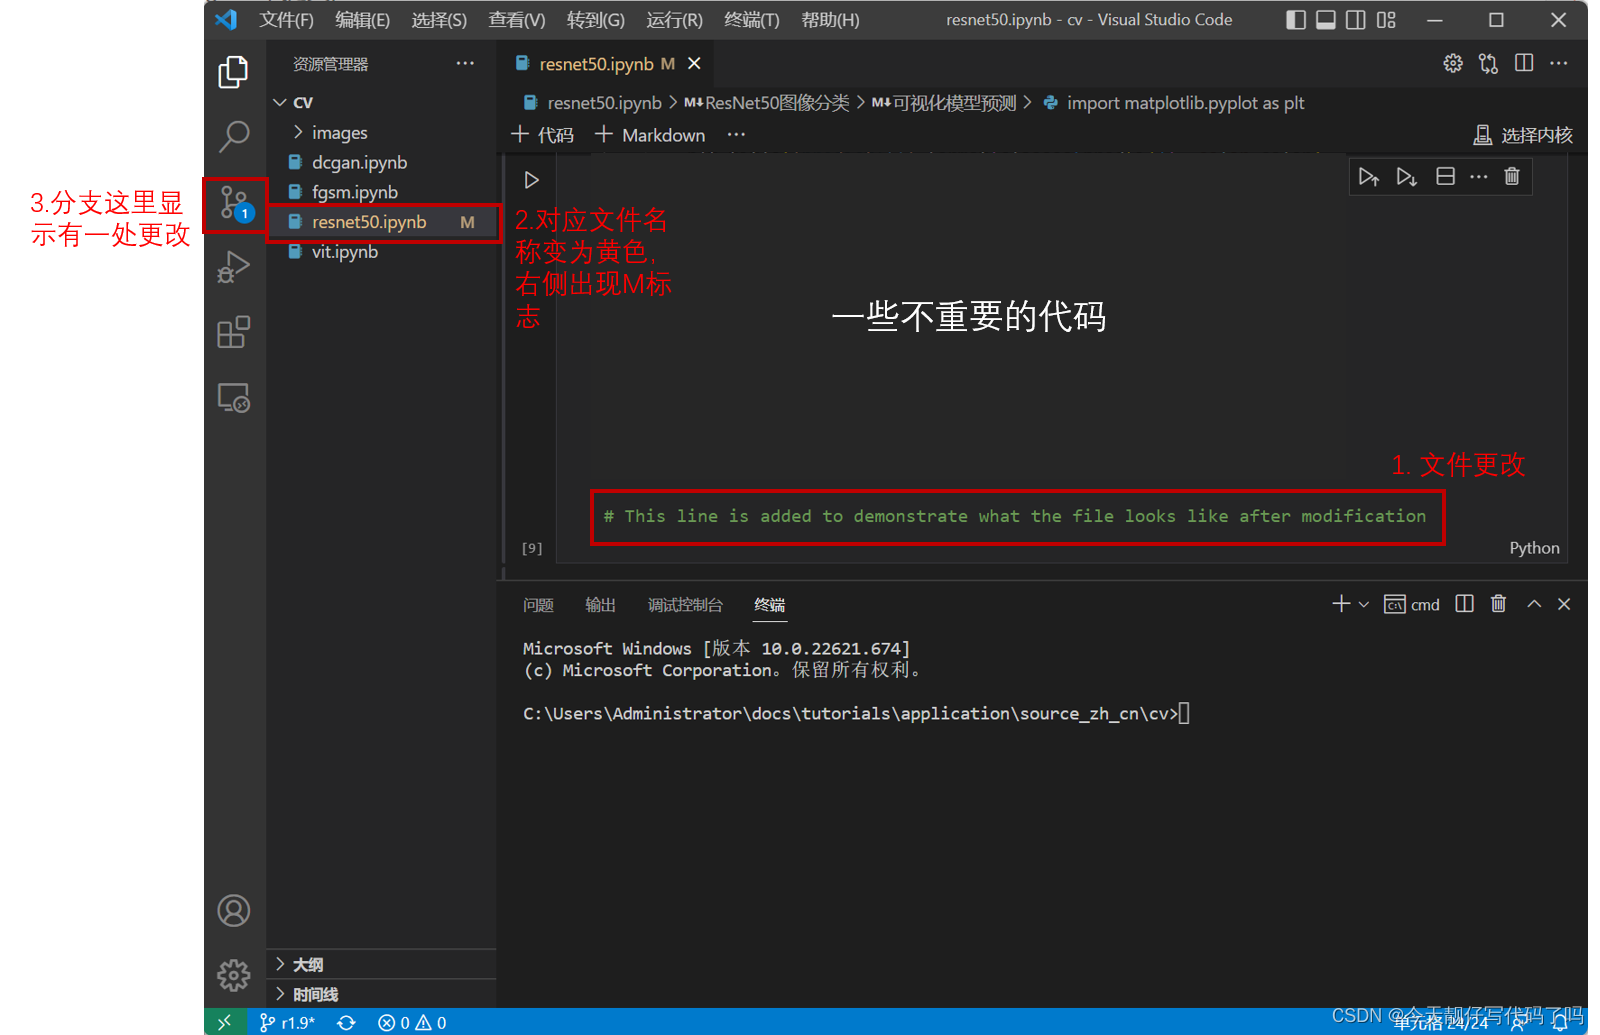Toggle the primary sidebar layout control
The width and height of the screenshot is (1600, 1035).
[x=1295, y=19]
